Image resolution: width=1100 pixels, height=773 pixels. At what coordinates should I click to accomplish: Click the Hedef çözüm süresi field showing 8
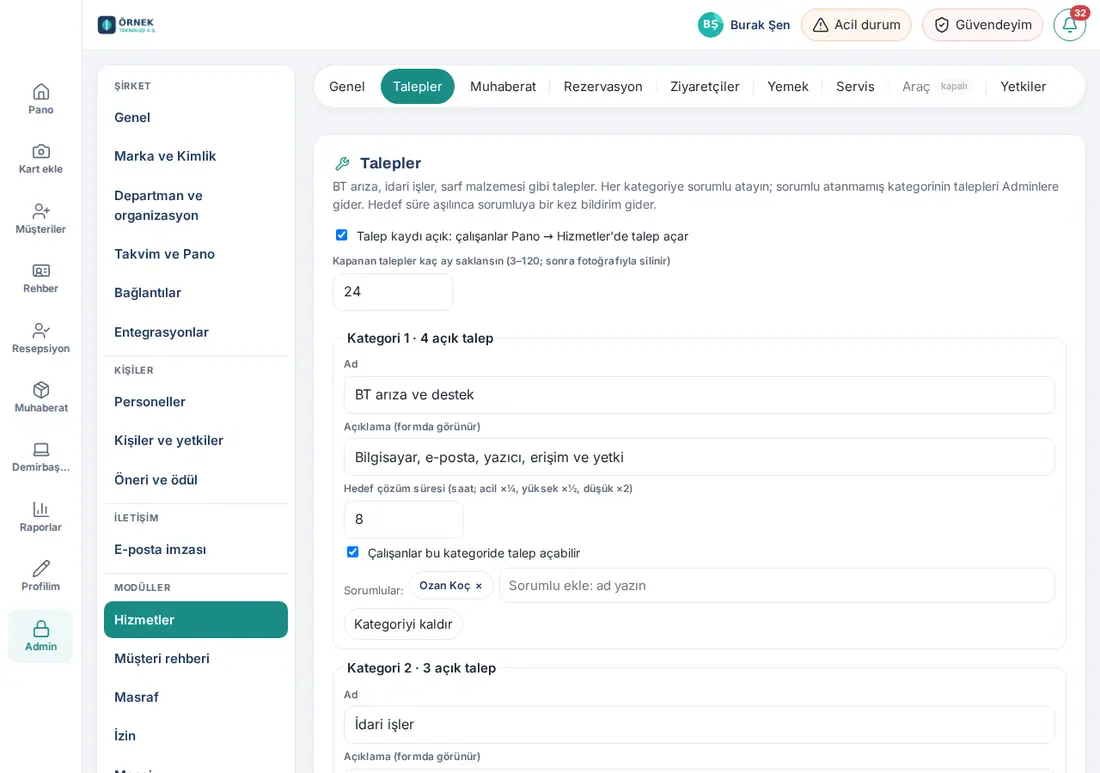click(403, 519)
